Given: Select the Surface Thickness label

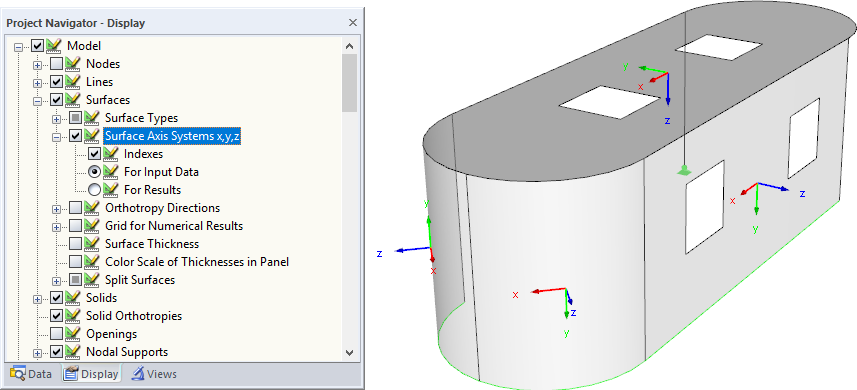Looking at the screenshot, I should 152,244.
